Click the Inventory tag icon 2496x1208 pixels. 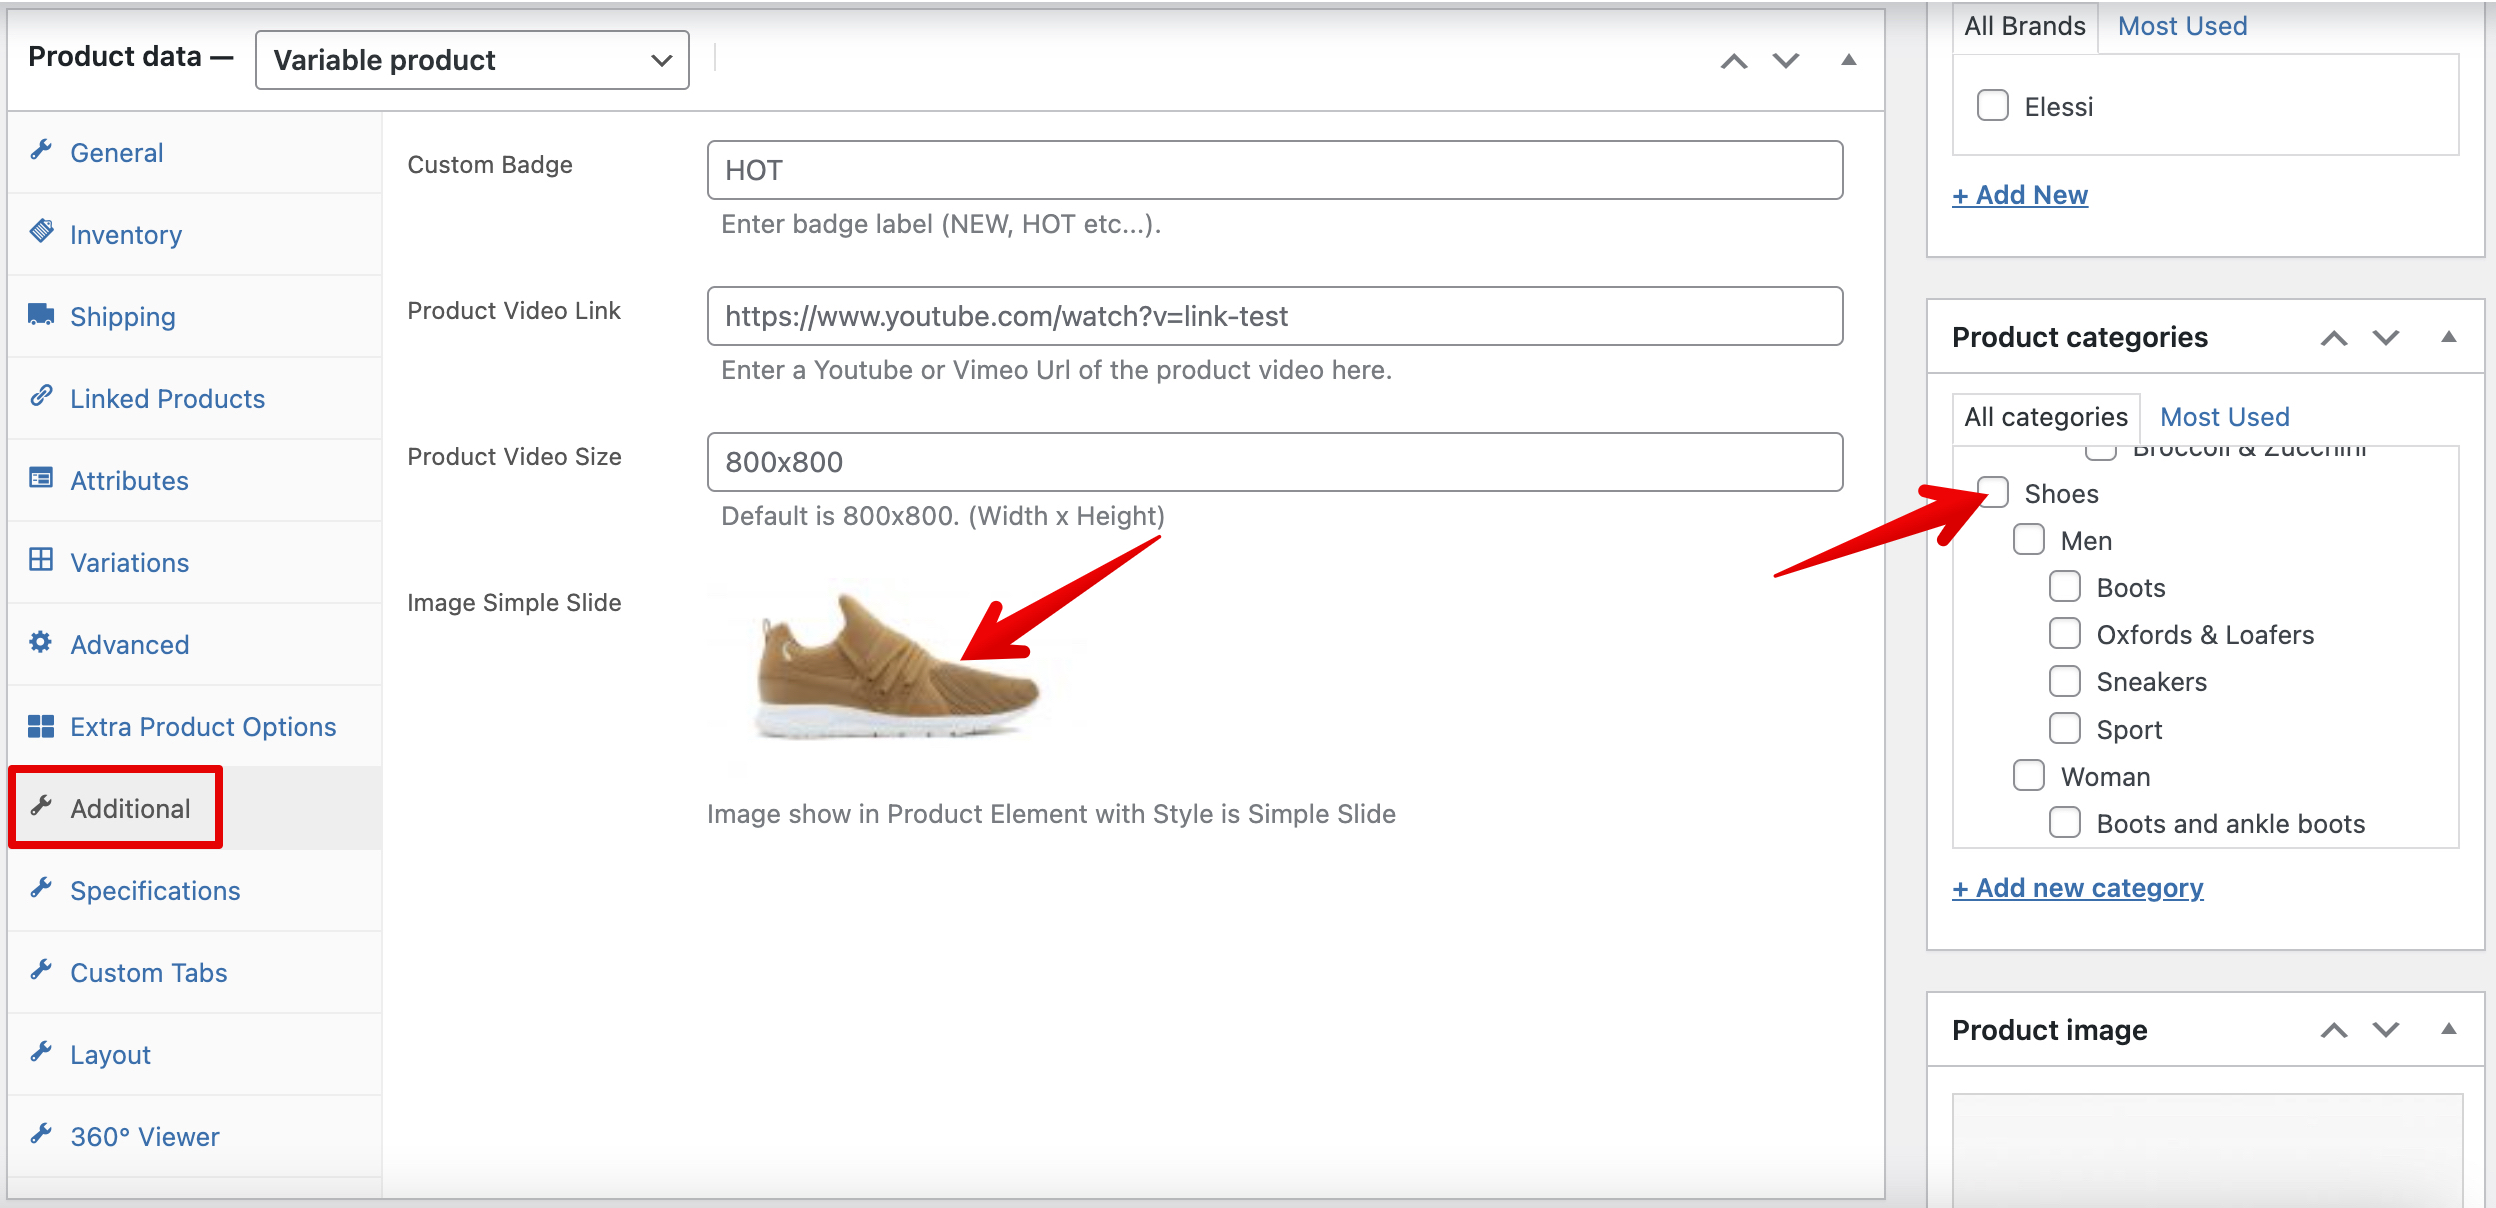click(41, 232)
